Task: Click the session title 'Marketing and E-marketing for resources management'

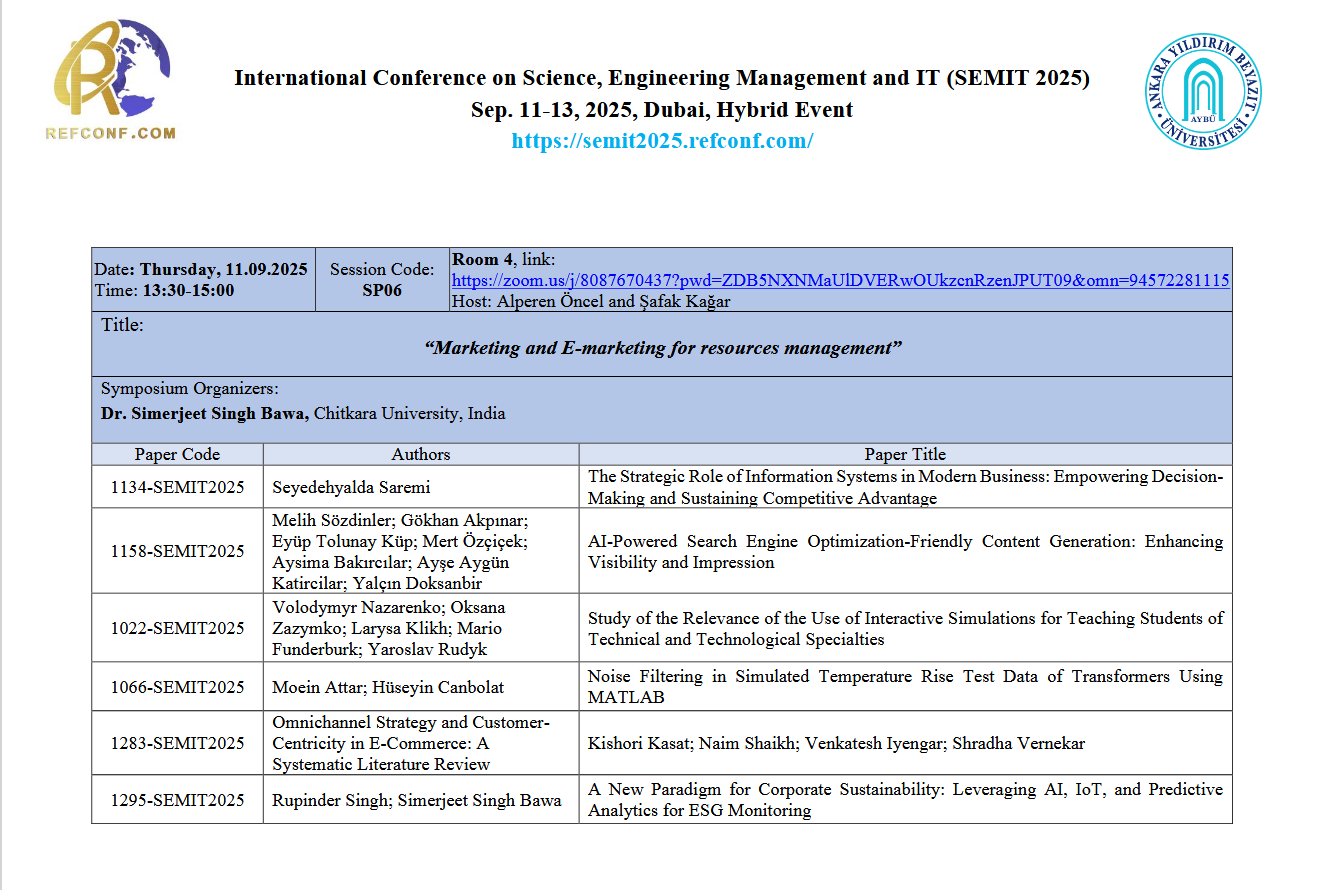Action: click(663, 348)
